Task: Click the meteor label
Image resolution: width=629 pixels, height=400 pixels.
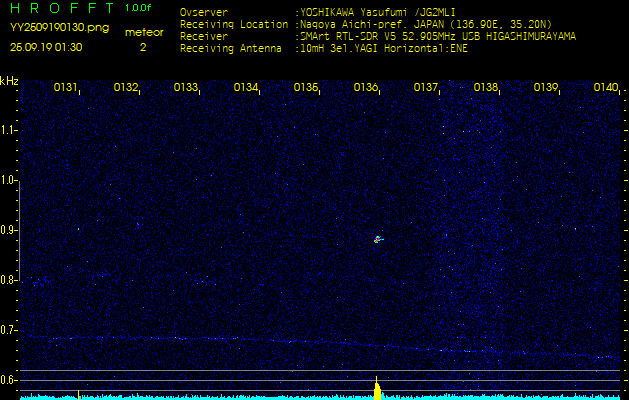Action: (144, 33)
